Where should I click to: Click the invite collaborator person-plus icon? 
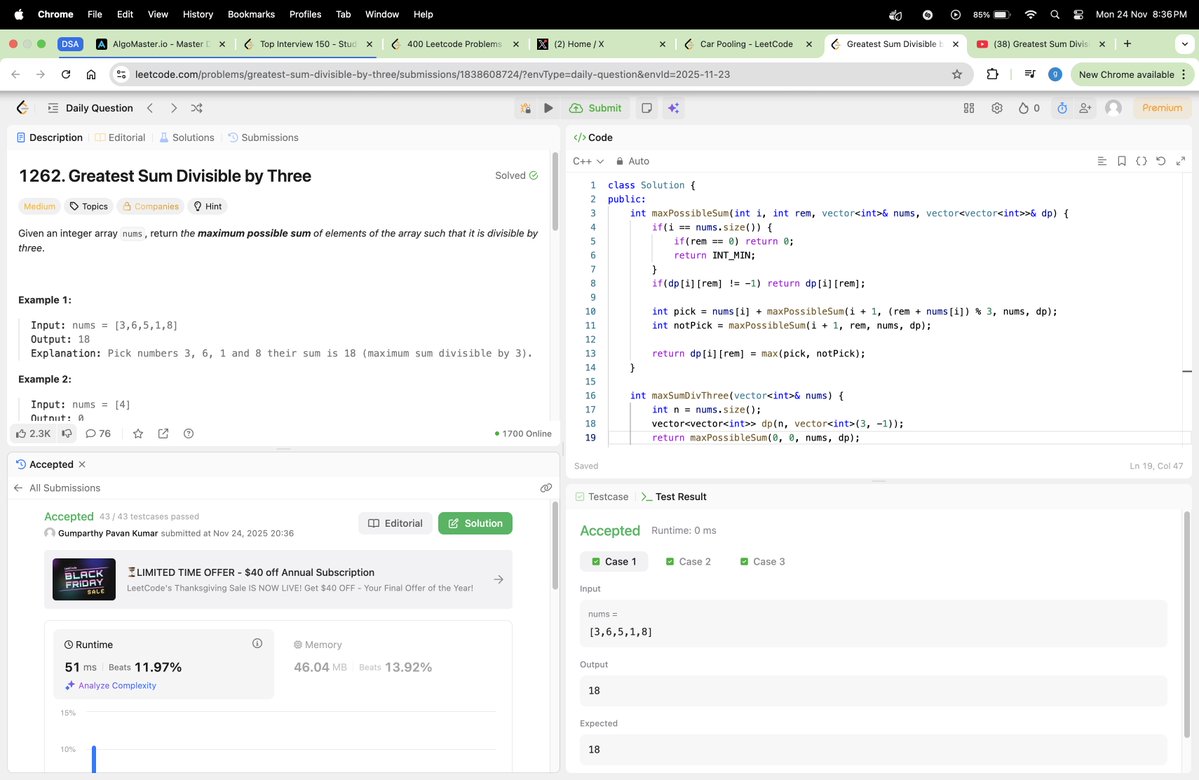pos(1084,108)
